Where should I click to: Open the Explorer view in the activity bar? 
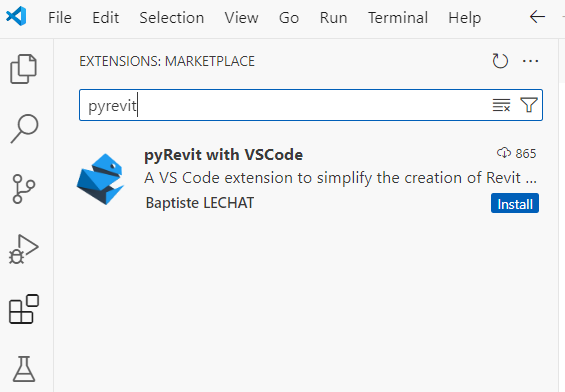(x=23, y=69)
